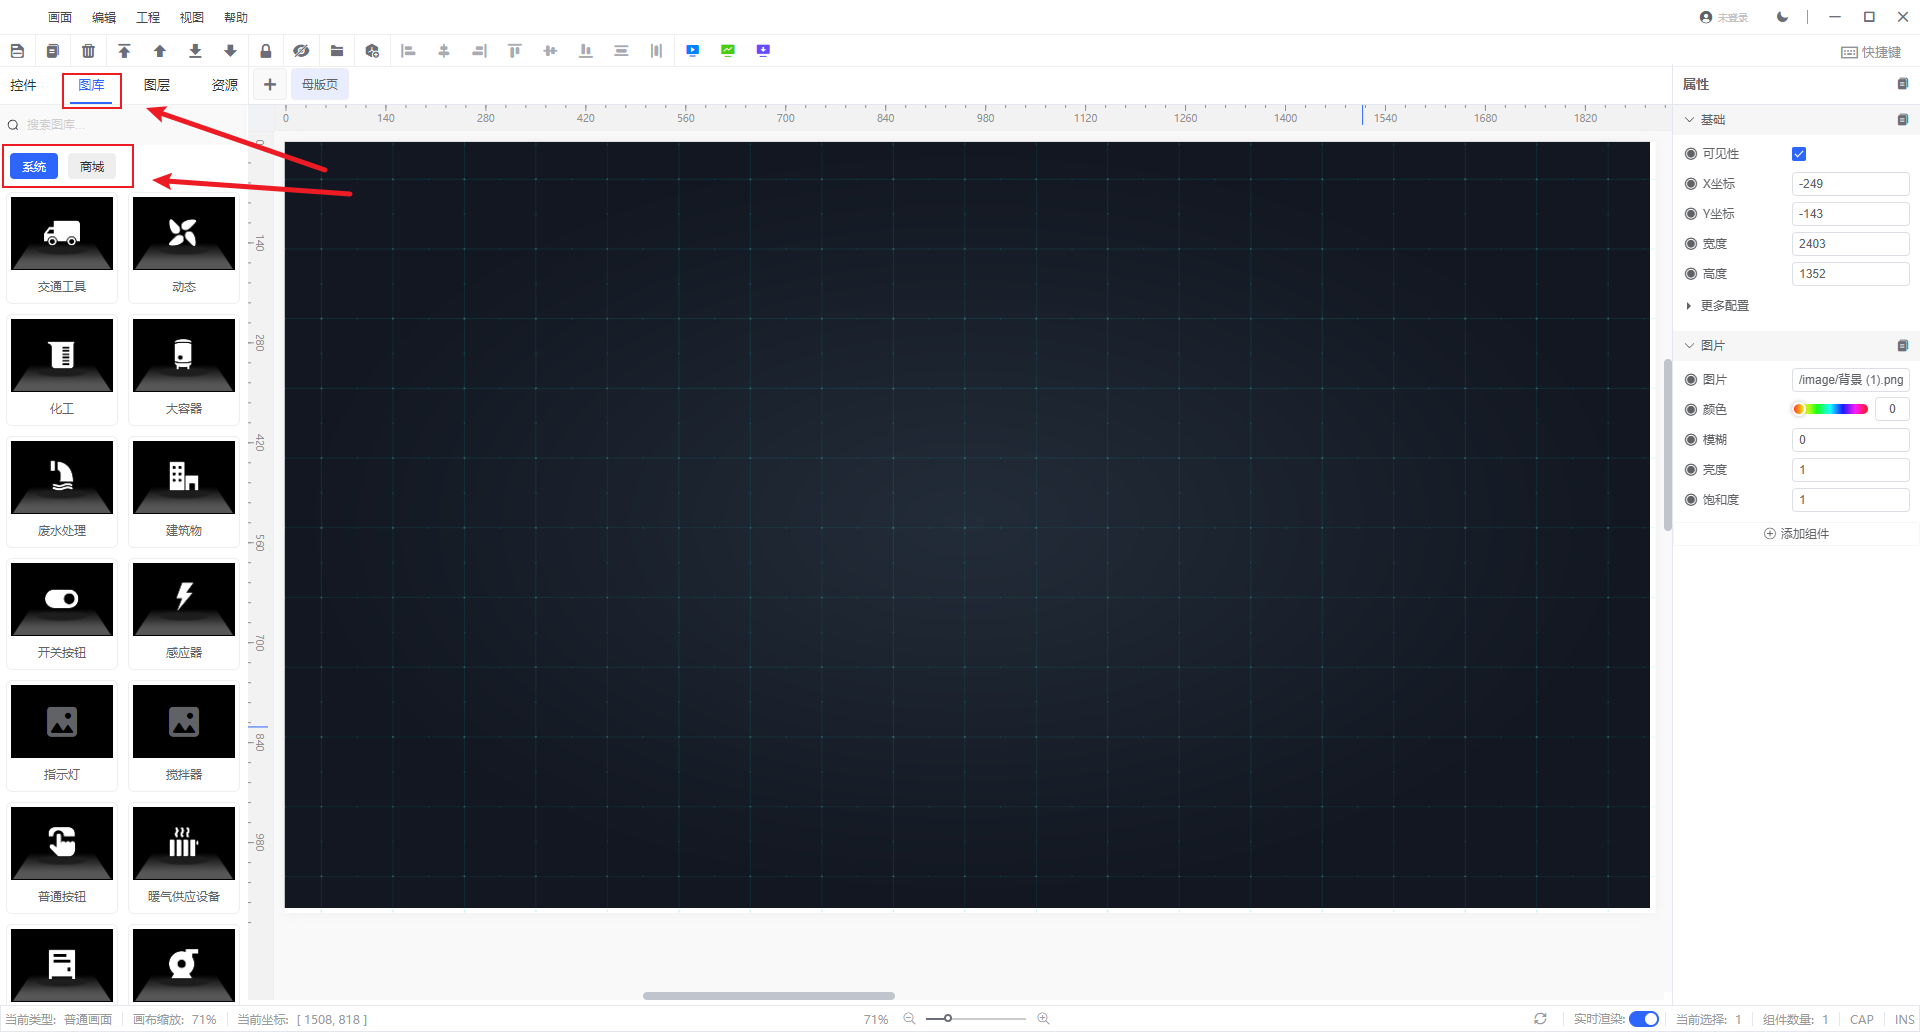Turn off the 实时渲染 switch
Viewport: 1920px width, 1032px height.
coord(1643,1019)
